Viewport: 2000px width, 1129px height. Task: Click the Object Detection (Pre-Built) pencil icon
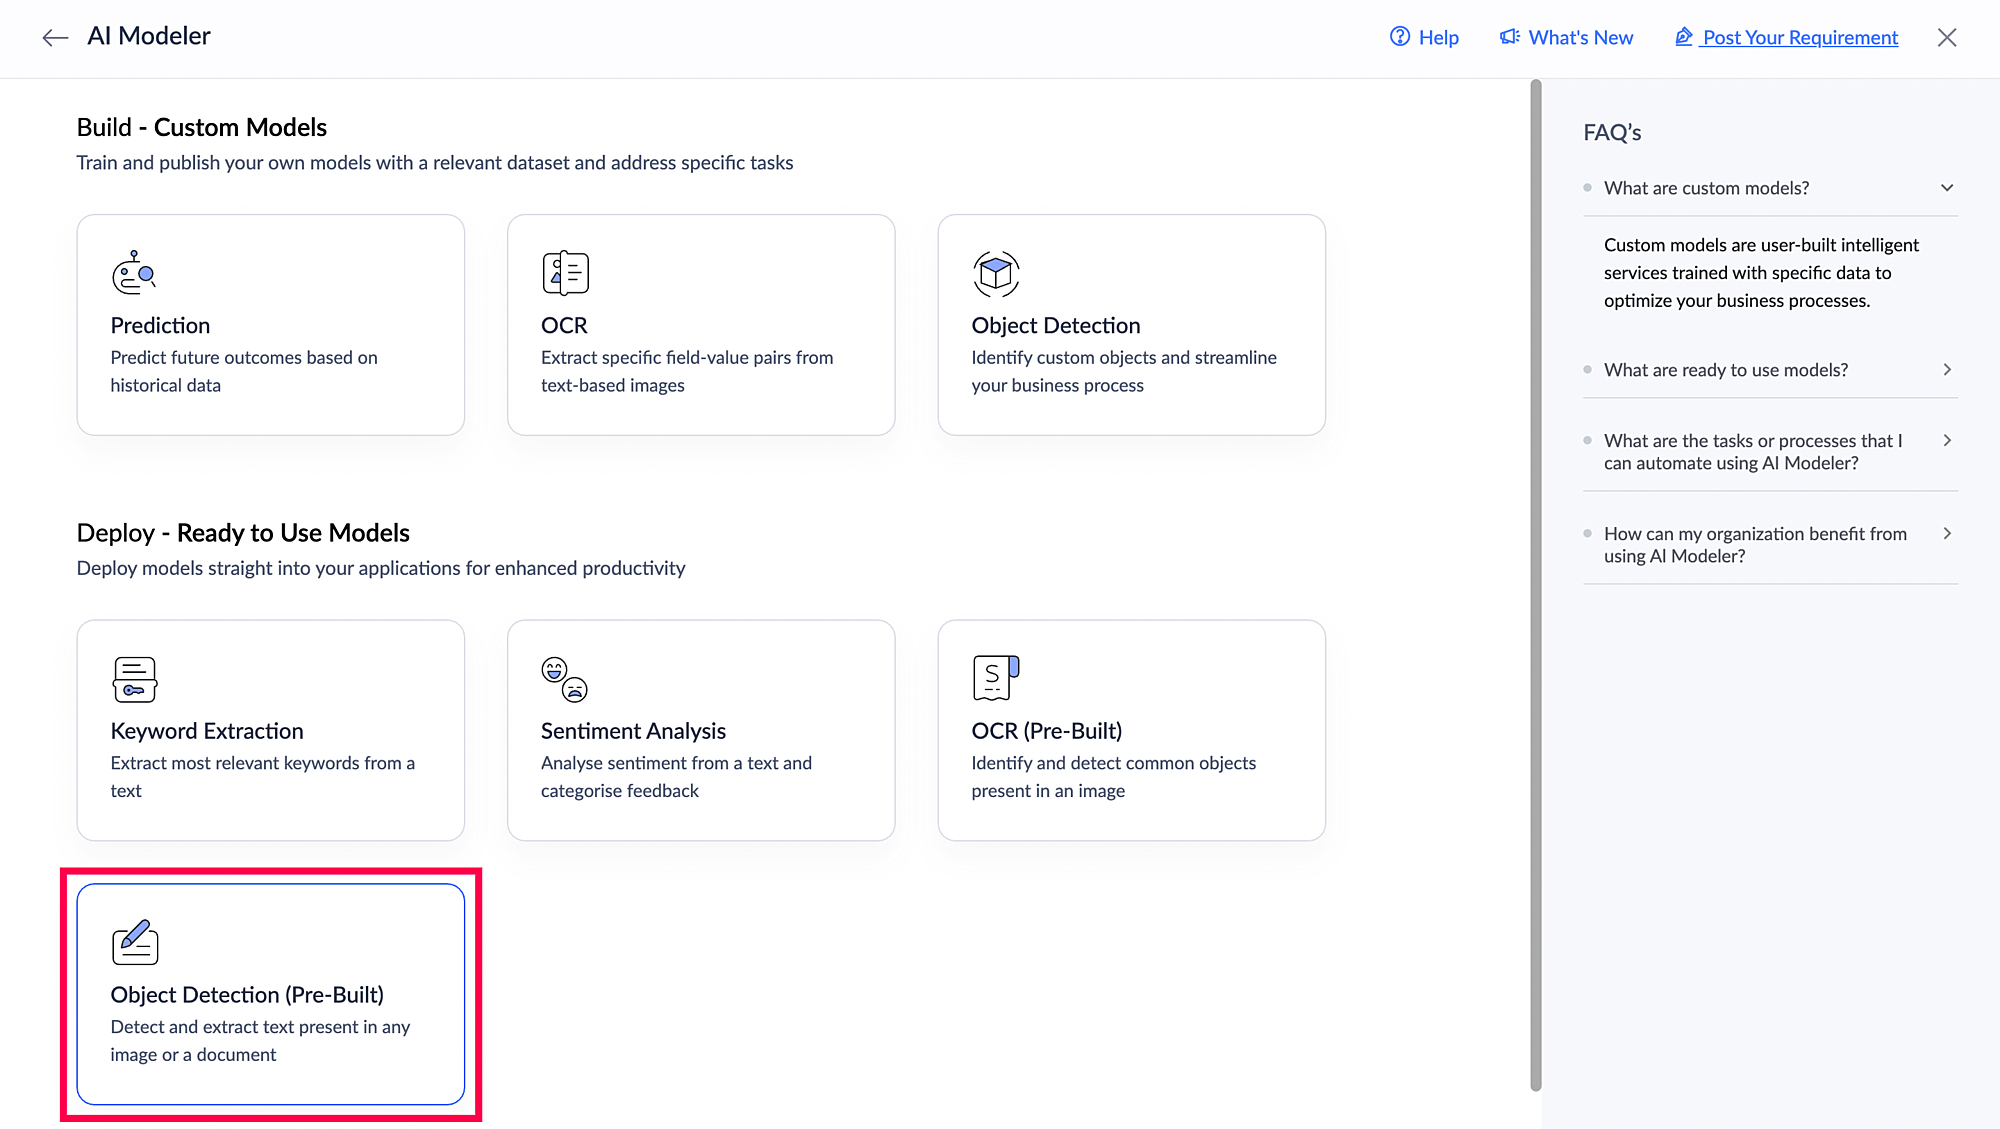[134, 942]
